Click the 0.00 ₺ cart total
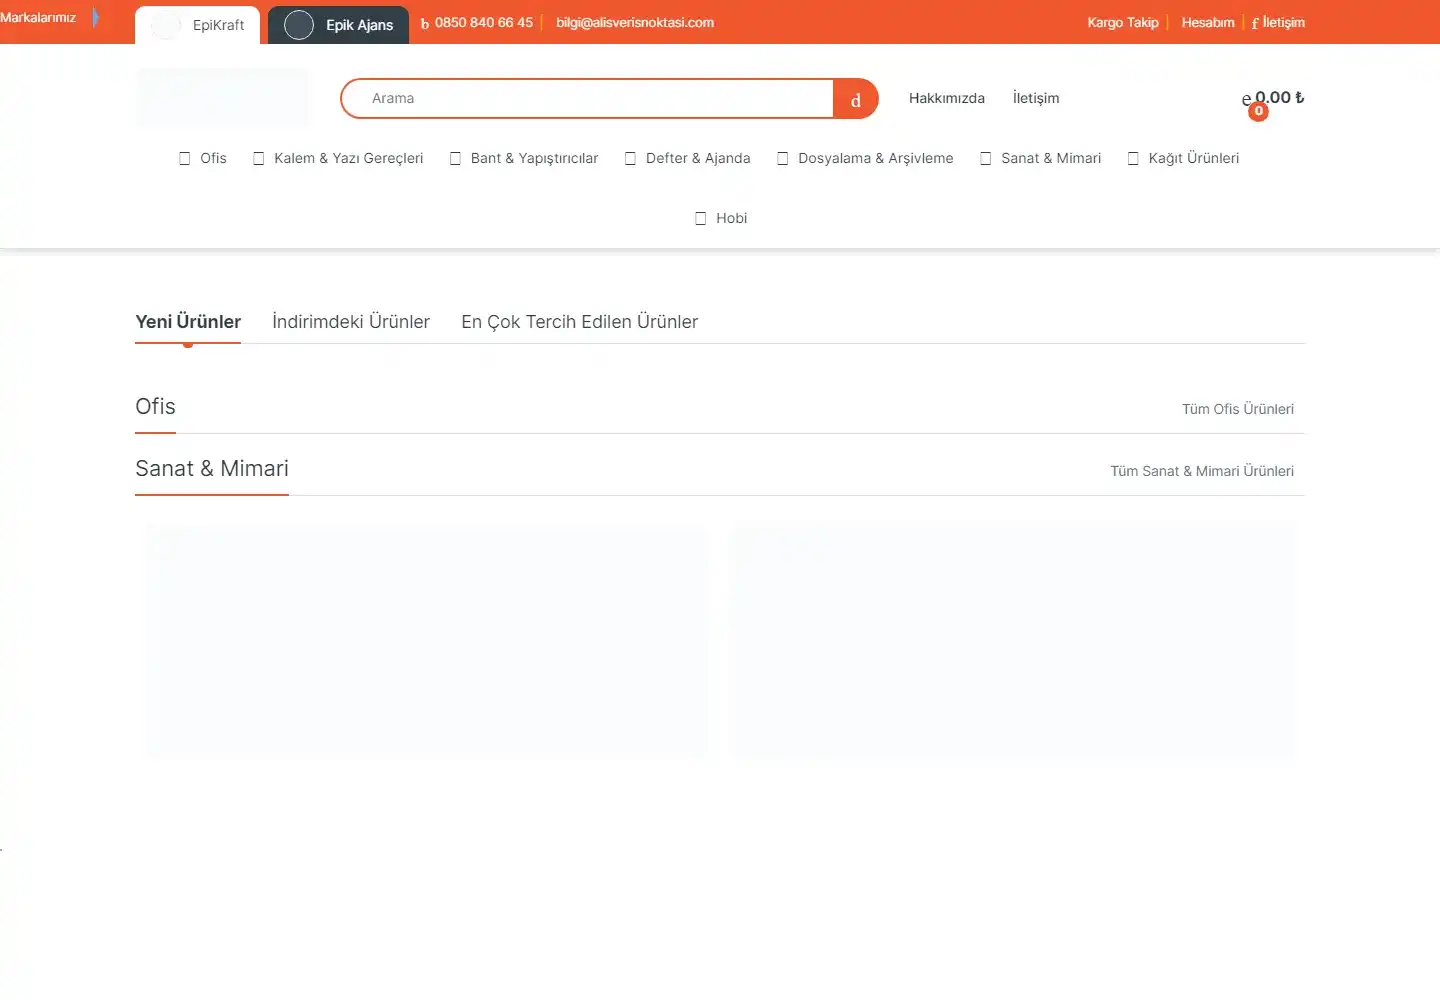Screen dimensions: 1440x1000 pyautogui.click(x=1280, y=97)
